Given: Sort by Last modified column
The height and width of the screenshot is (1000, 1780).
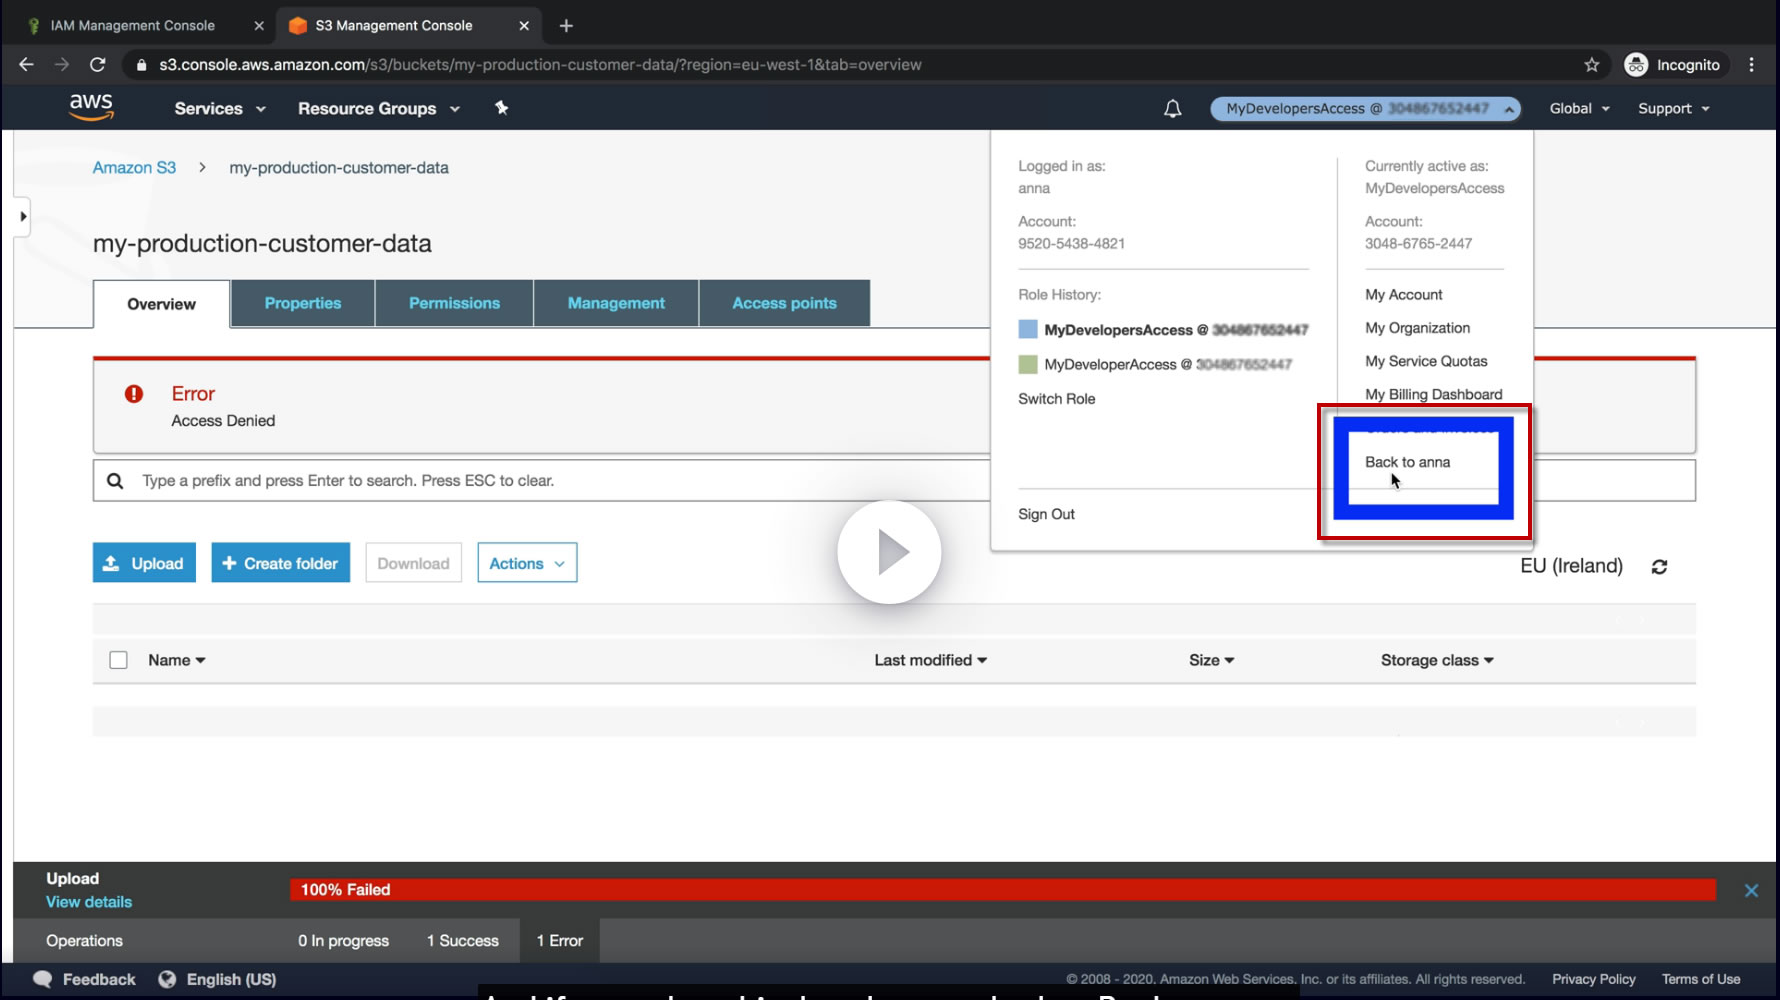Looking at the screenshot, I should point(931,660).
